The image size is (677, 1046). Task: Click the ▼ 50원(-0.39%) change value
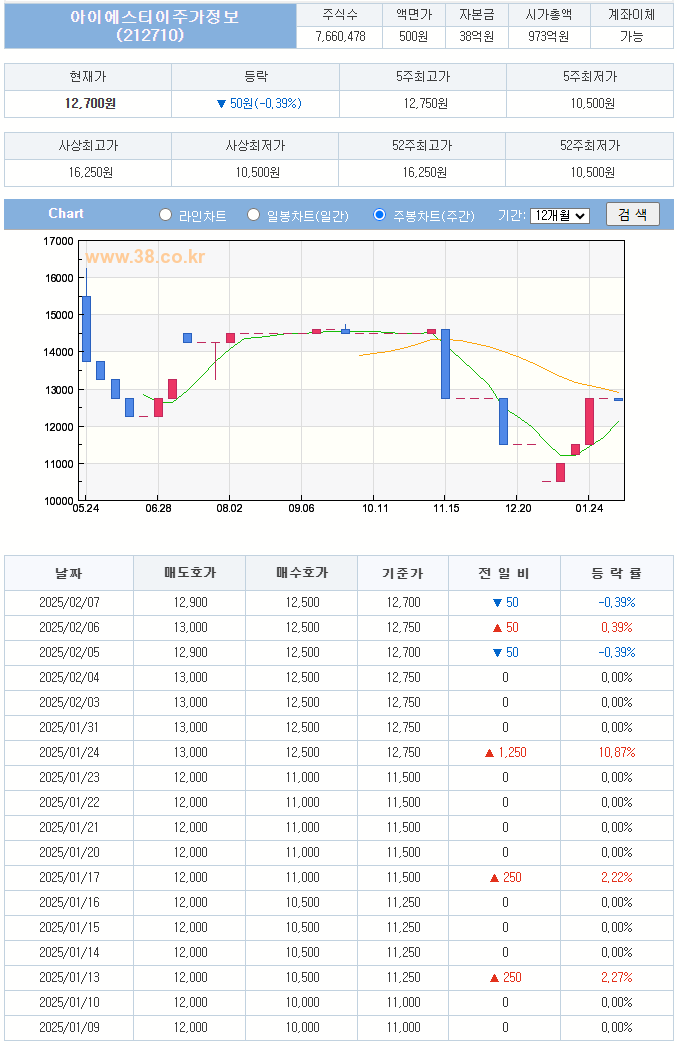pos(259,103)
